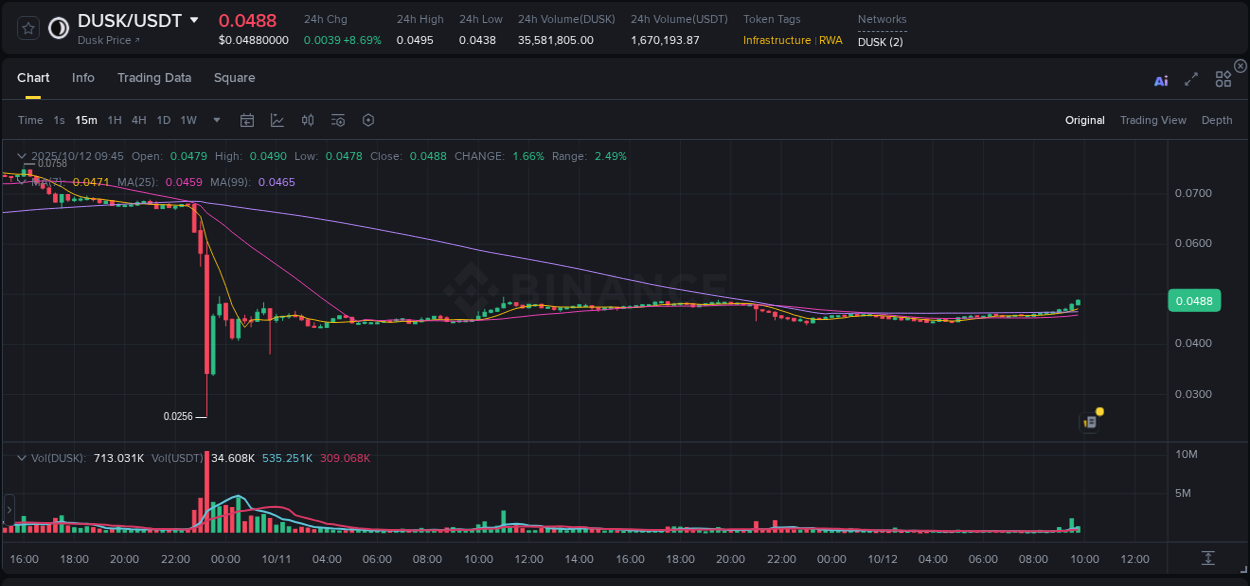Open the chart settings hexagon icon
This screenshot has height=586, width=1250.
tap(368, 119)
